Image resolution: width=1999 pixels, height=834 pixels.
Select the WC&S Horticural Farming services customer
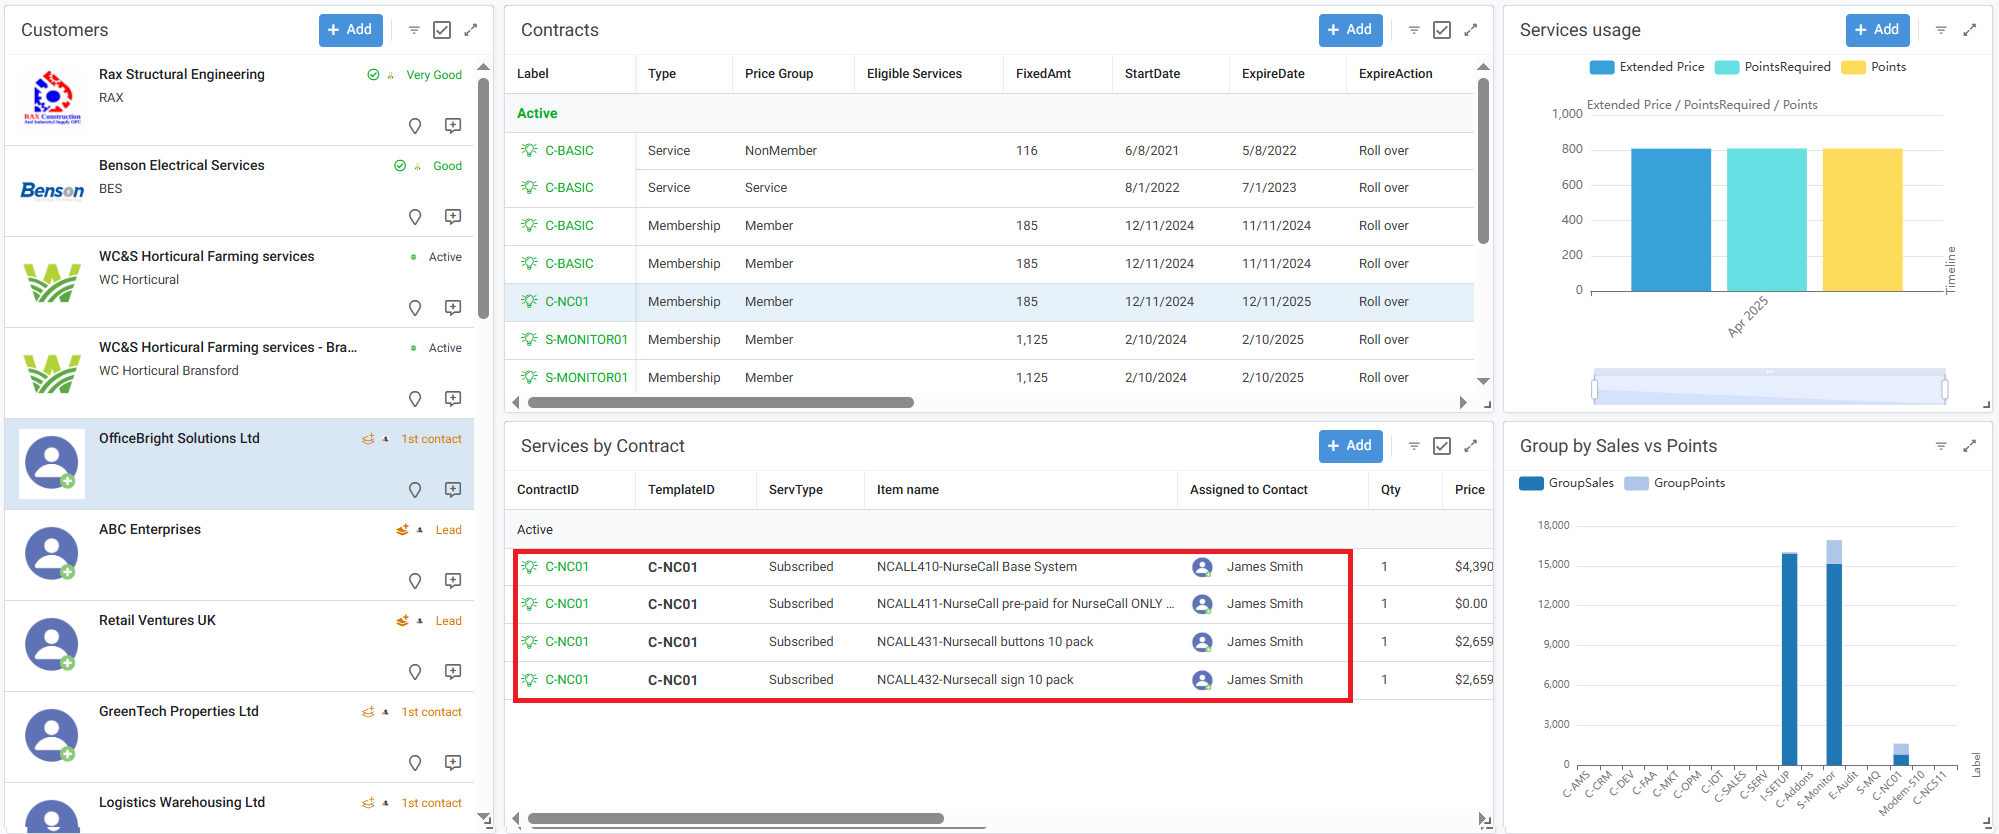[239, 282]
